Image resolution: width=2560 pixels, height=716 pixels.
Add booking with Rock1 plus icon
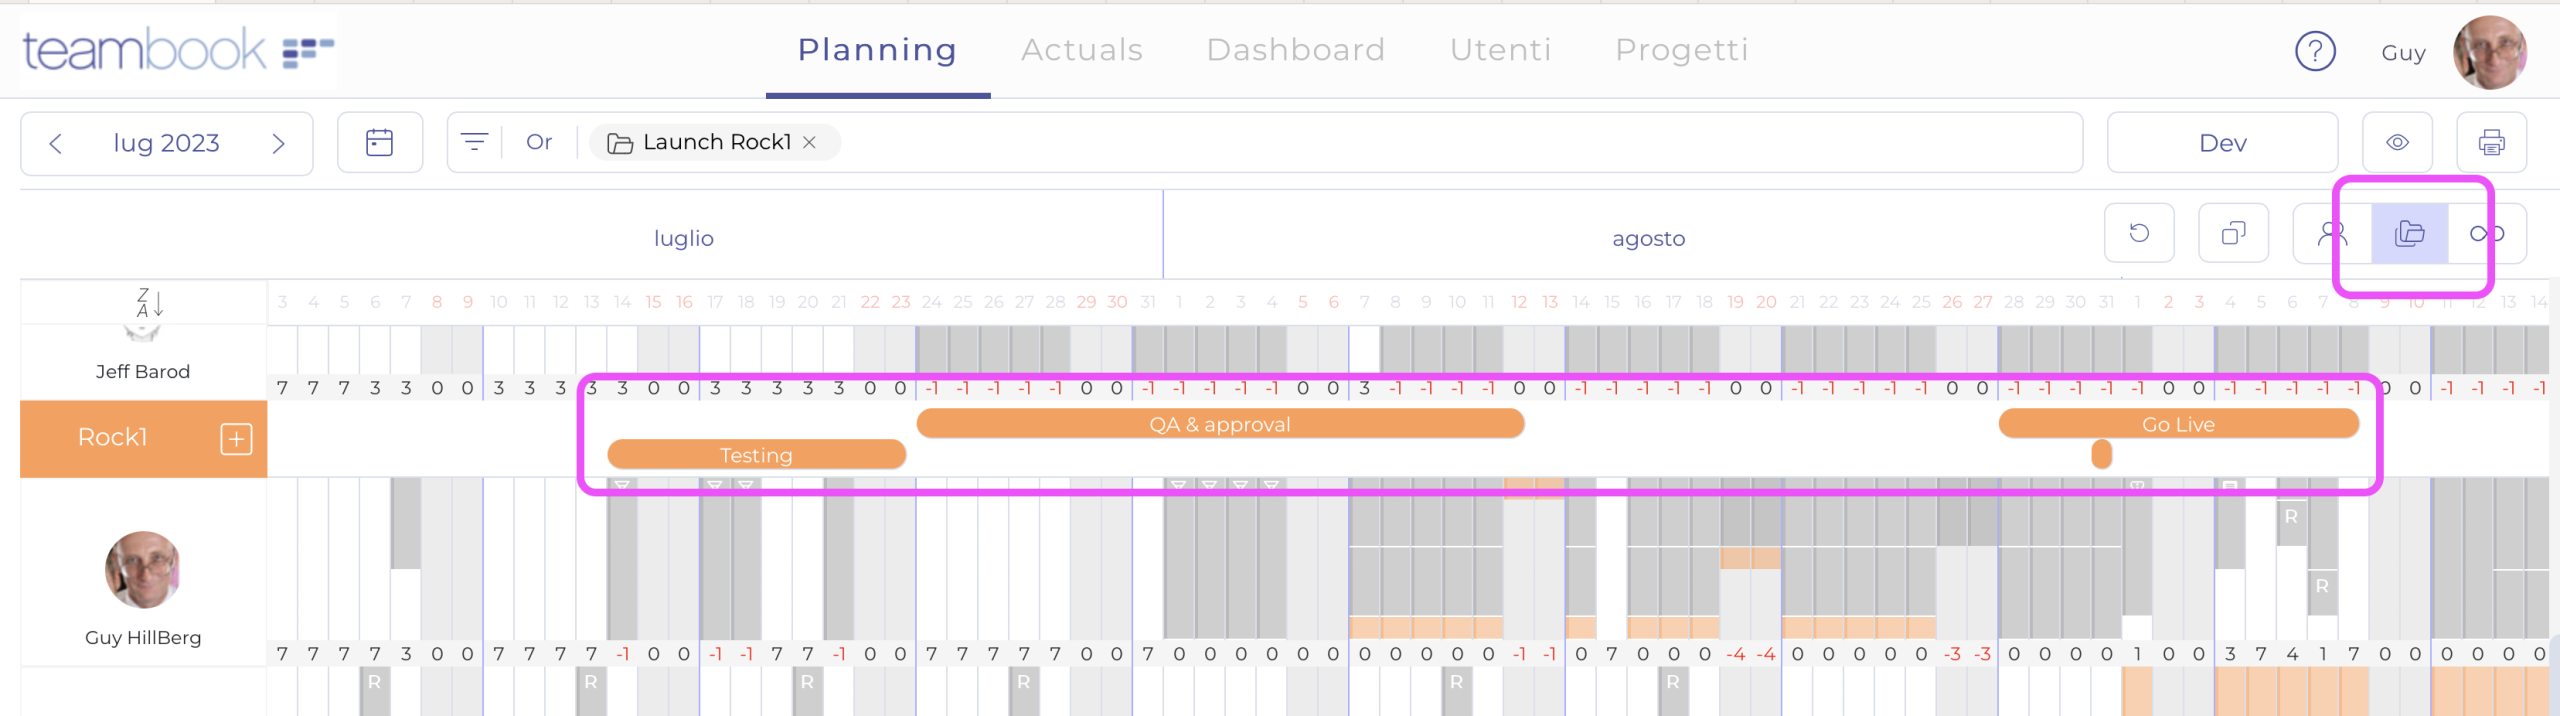236,439
